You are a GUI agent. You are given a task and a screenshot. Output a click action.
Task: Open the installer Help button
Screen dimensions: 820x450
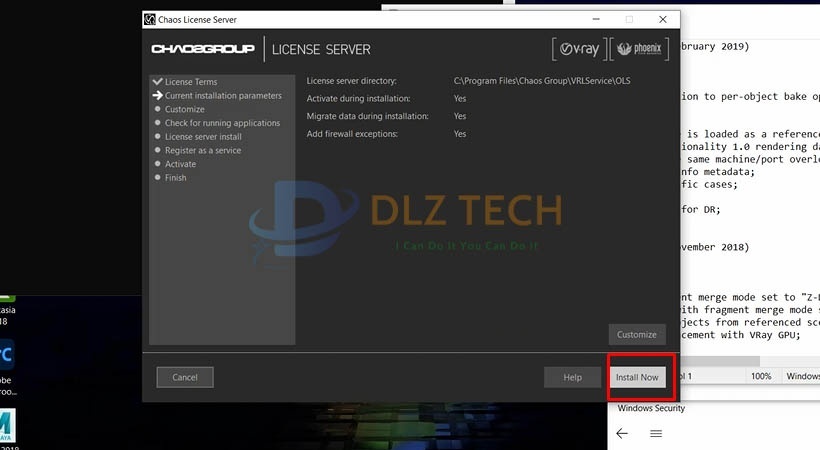pos(572,377)
